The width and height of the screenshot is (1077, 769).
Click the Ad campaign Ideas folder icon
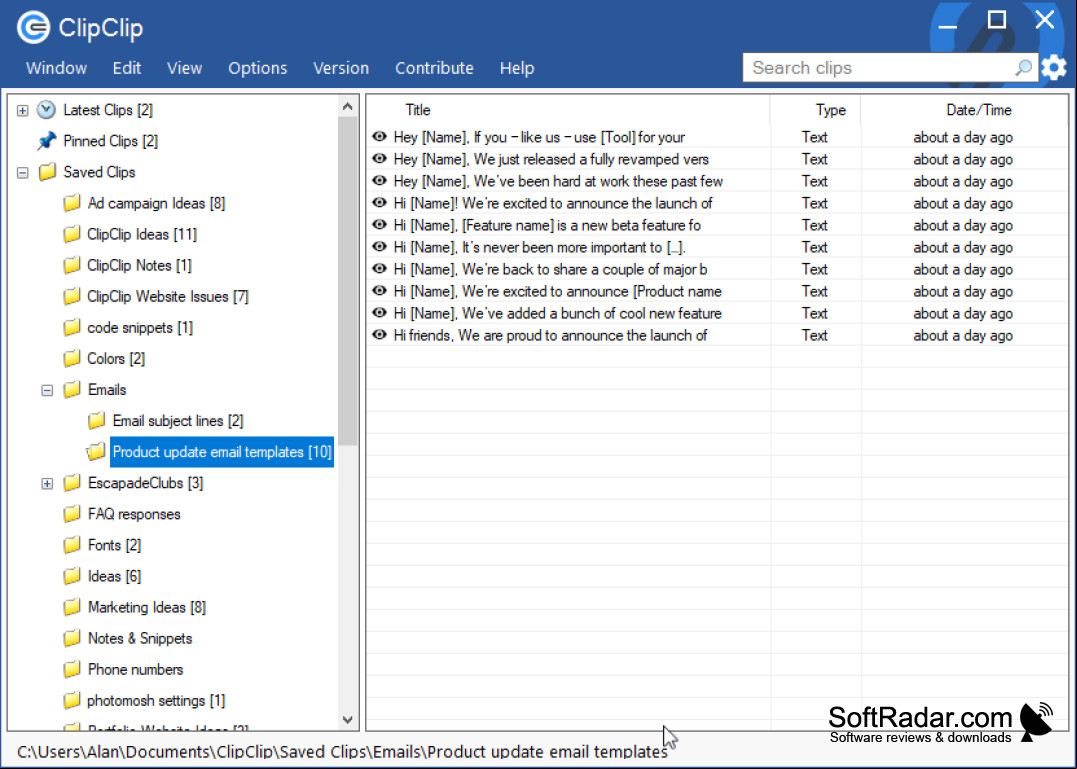click(71, 203)
